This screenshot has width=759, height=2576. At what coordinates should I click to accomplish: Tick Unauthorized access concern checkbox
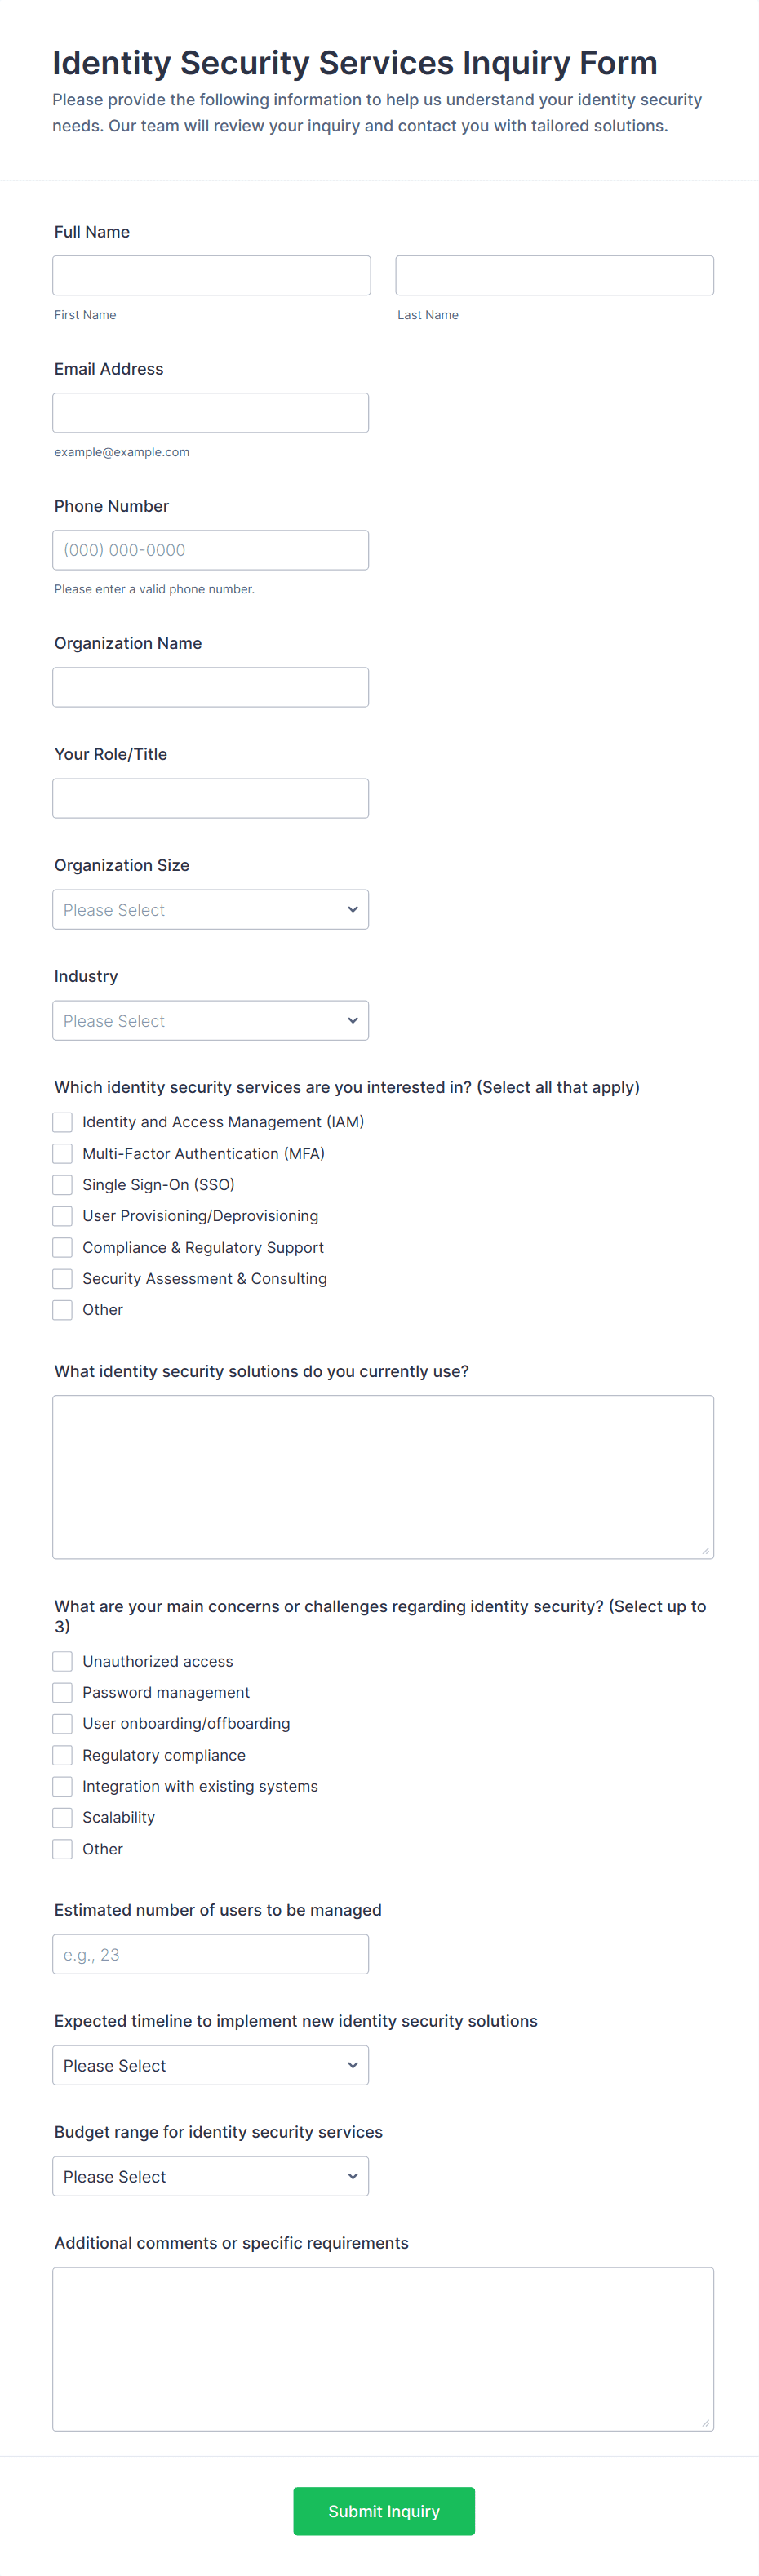(x=63, y=1661)
